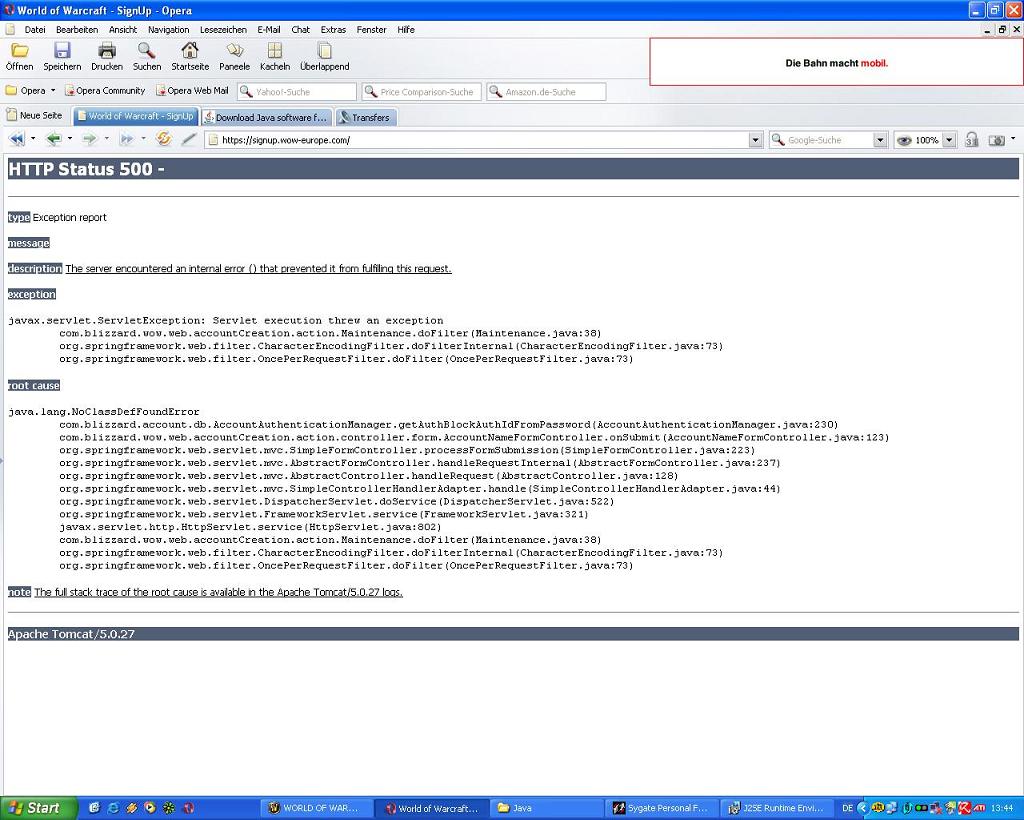Open the Datei menu

[x=35, y=29]
